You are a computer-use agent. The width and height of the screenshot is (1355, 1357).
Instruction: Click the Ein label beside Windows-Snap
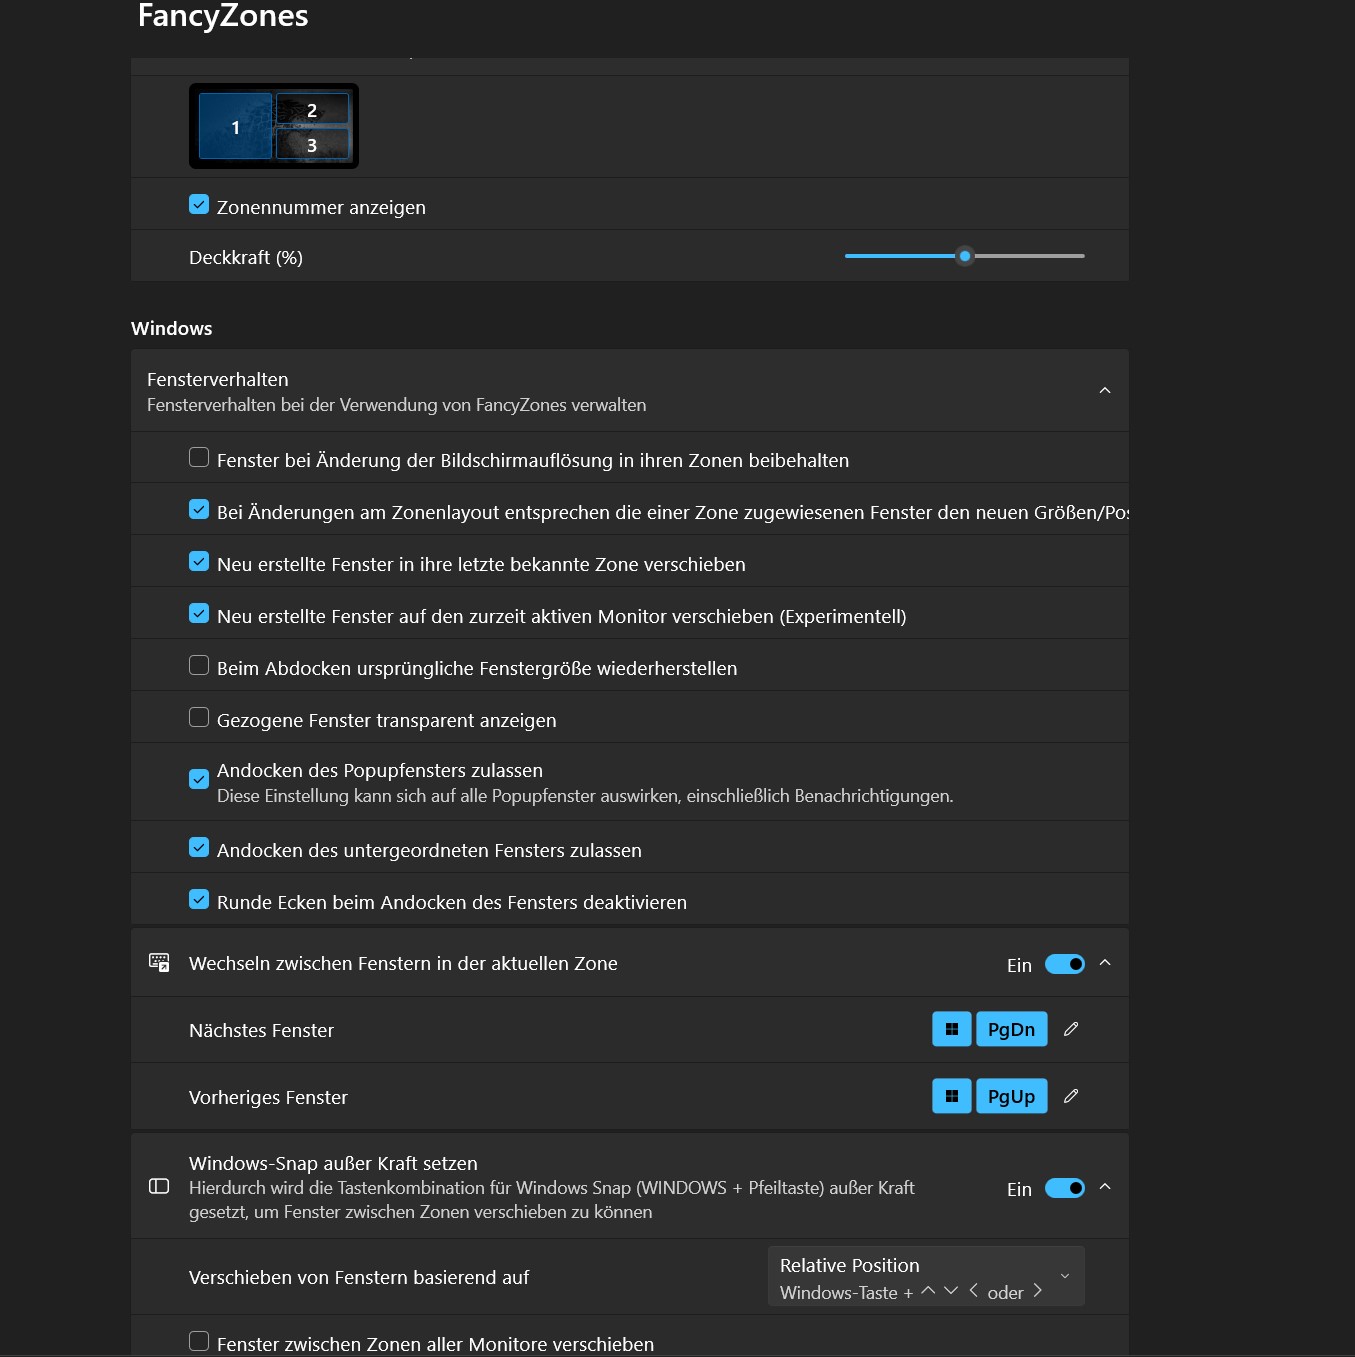1019,1189
